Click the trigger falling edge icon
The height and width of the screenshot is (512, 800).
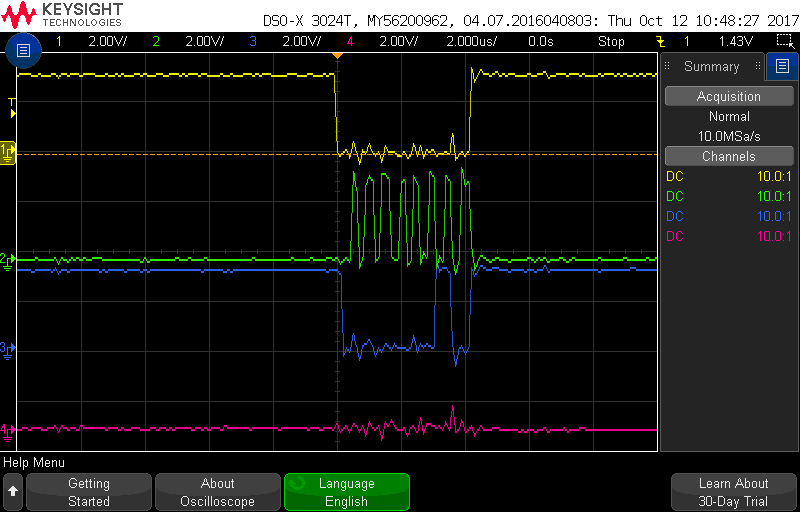660,41
